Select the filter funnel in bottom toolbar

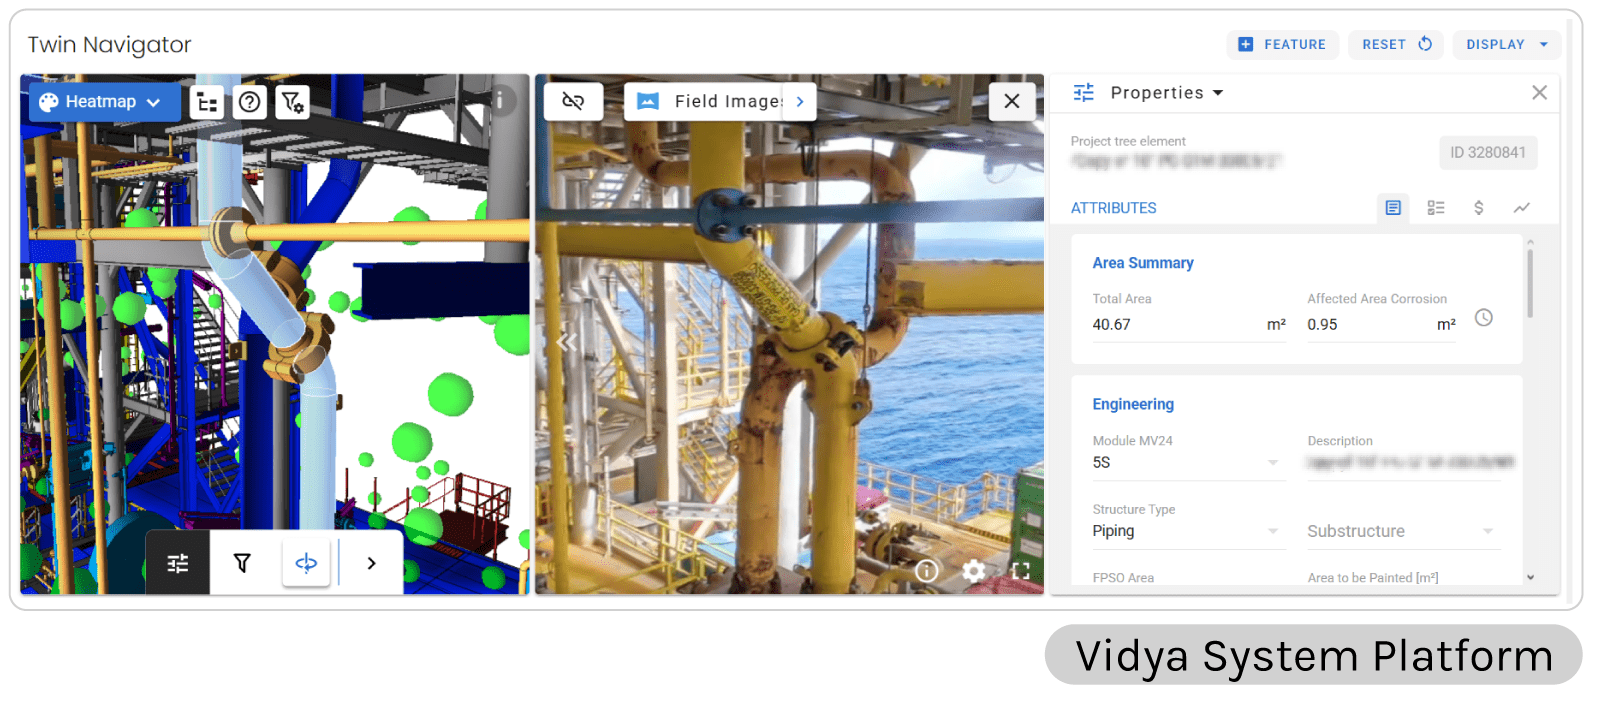coord(242,563)
